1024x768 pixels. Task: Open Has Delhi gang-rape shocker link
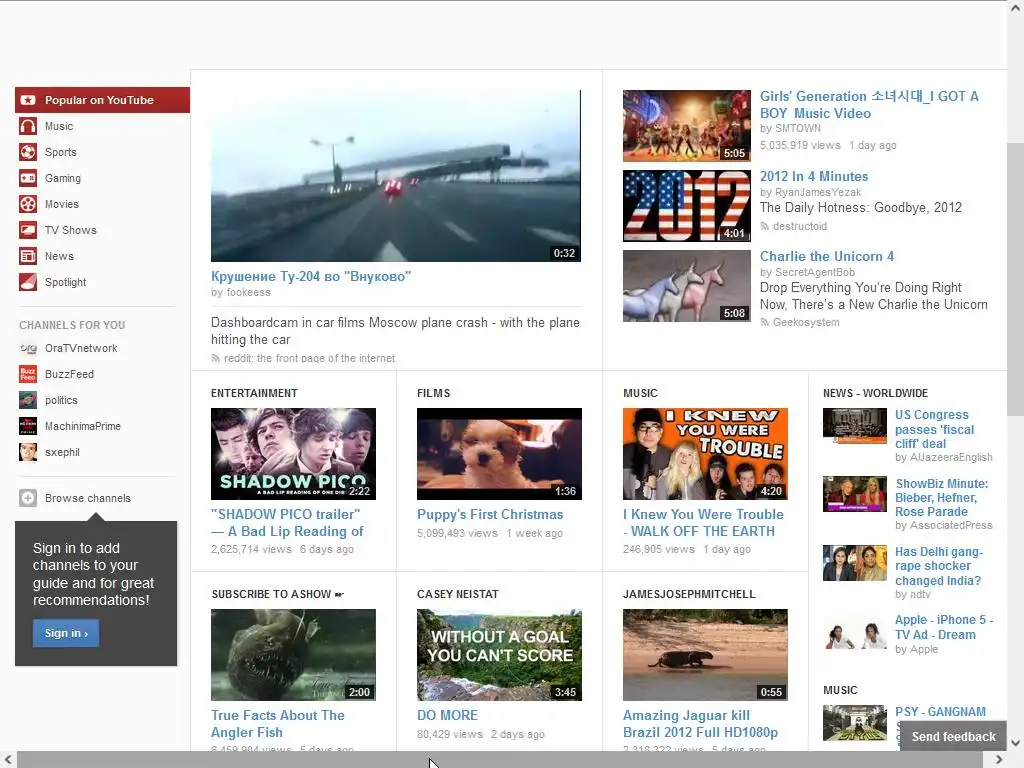938,566
